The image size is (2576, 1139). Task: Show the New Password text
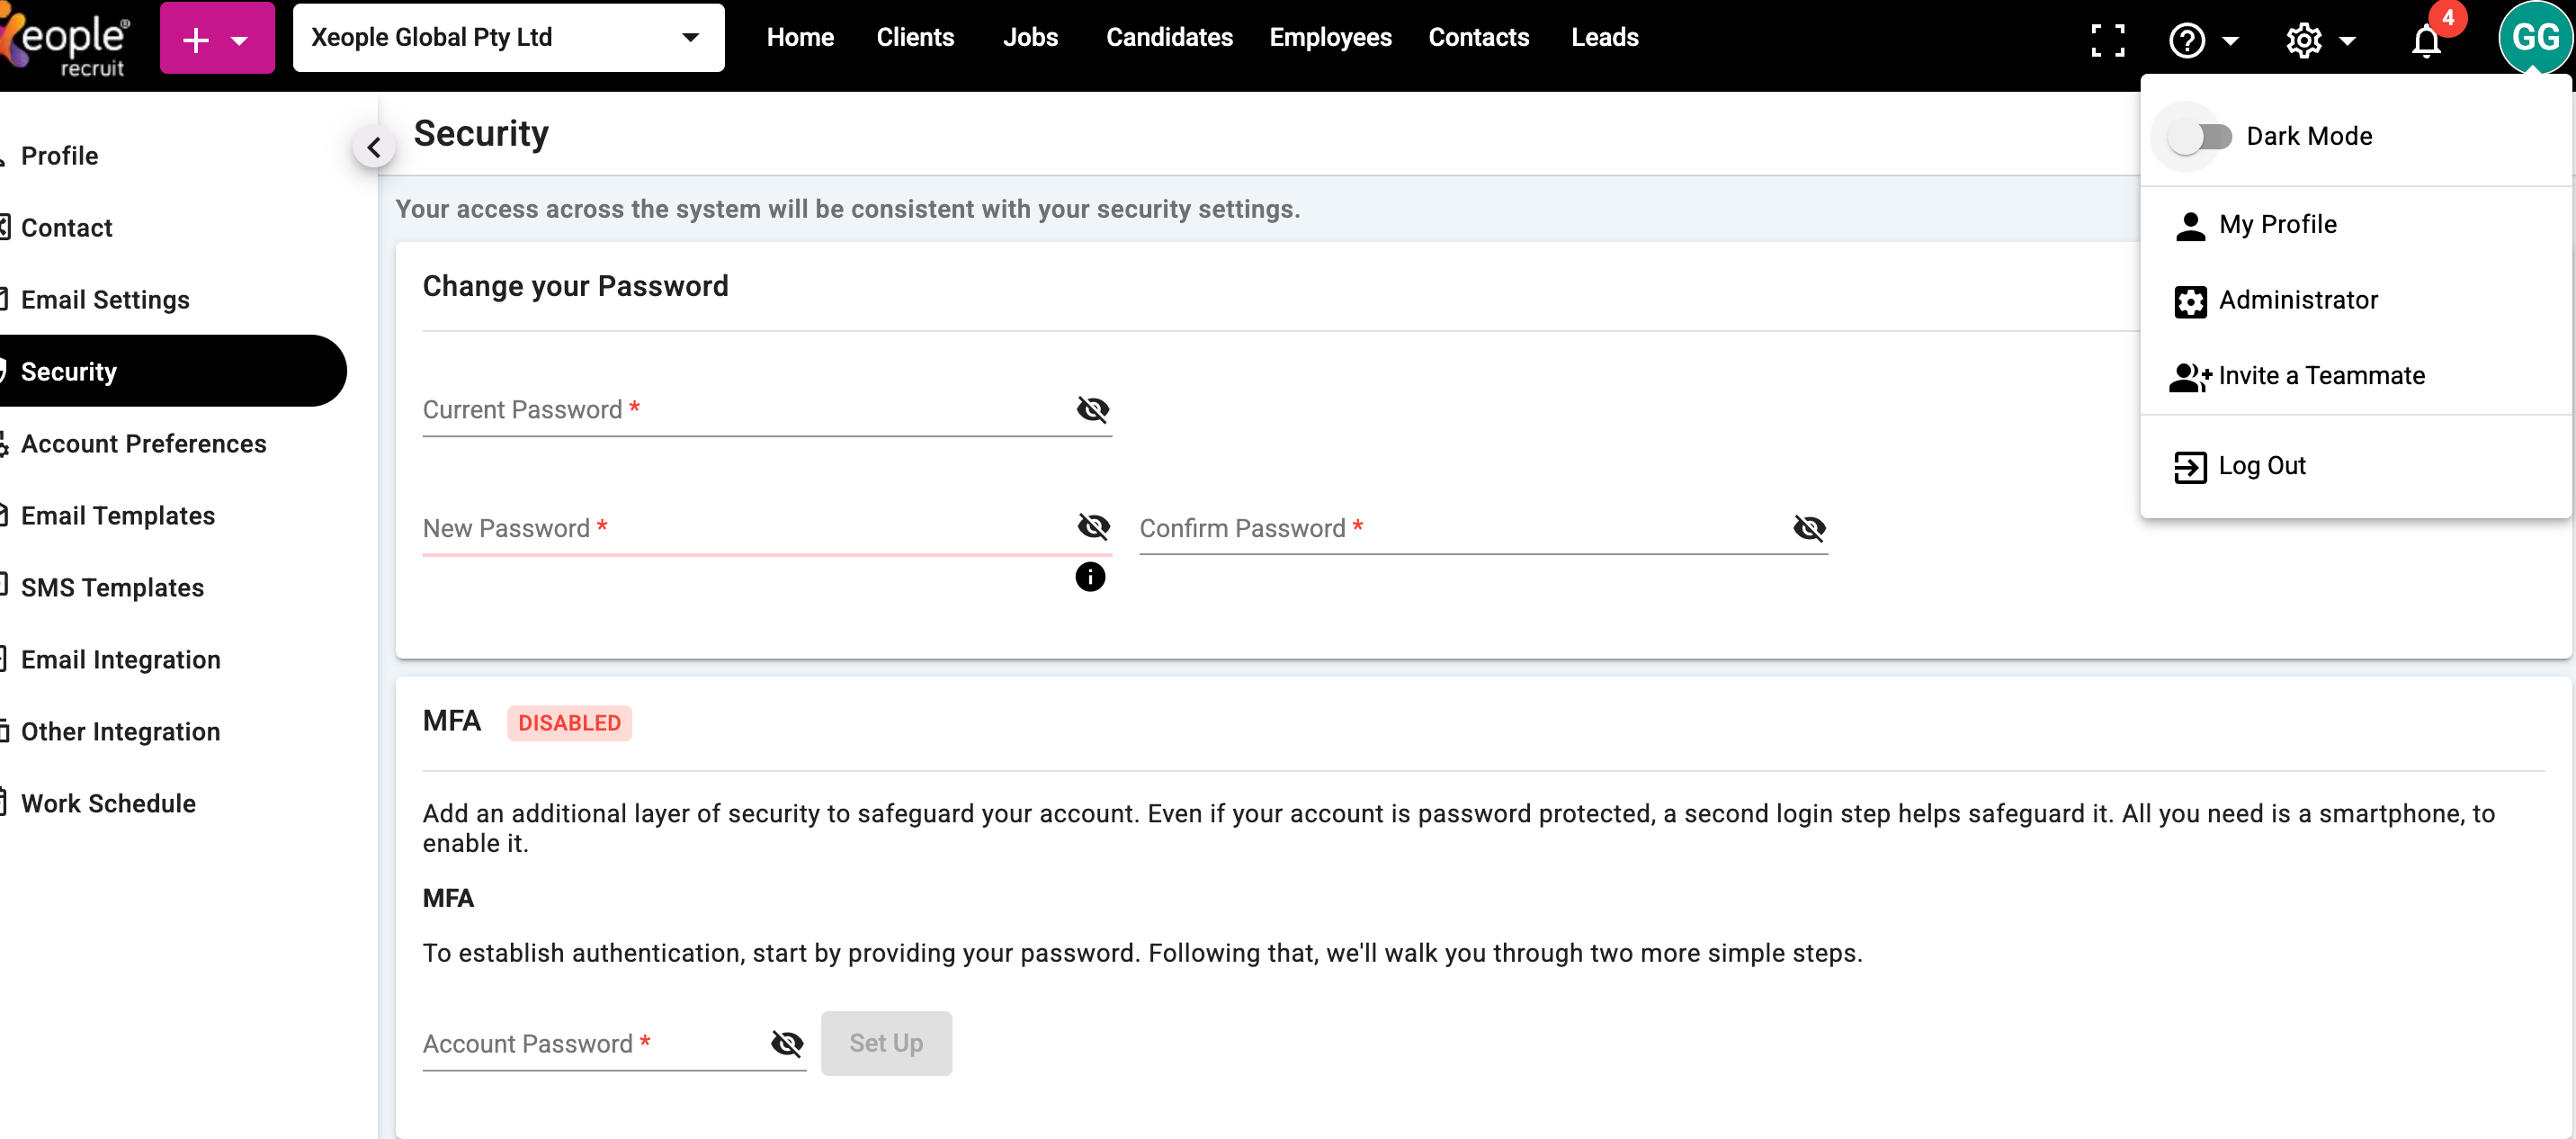(1093, 527)
